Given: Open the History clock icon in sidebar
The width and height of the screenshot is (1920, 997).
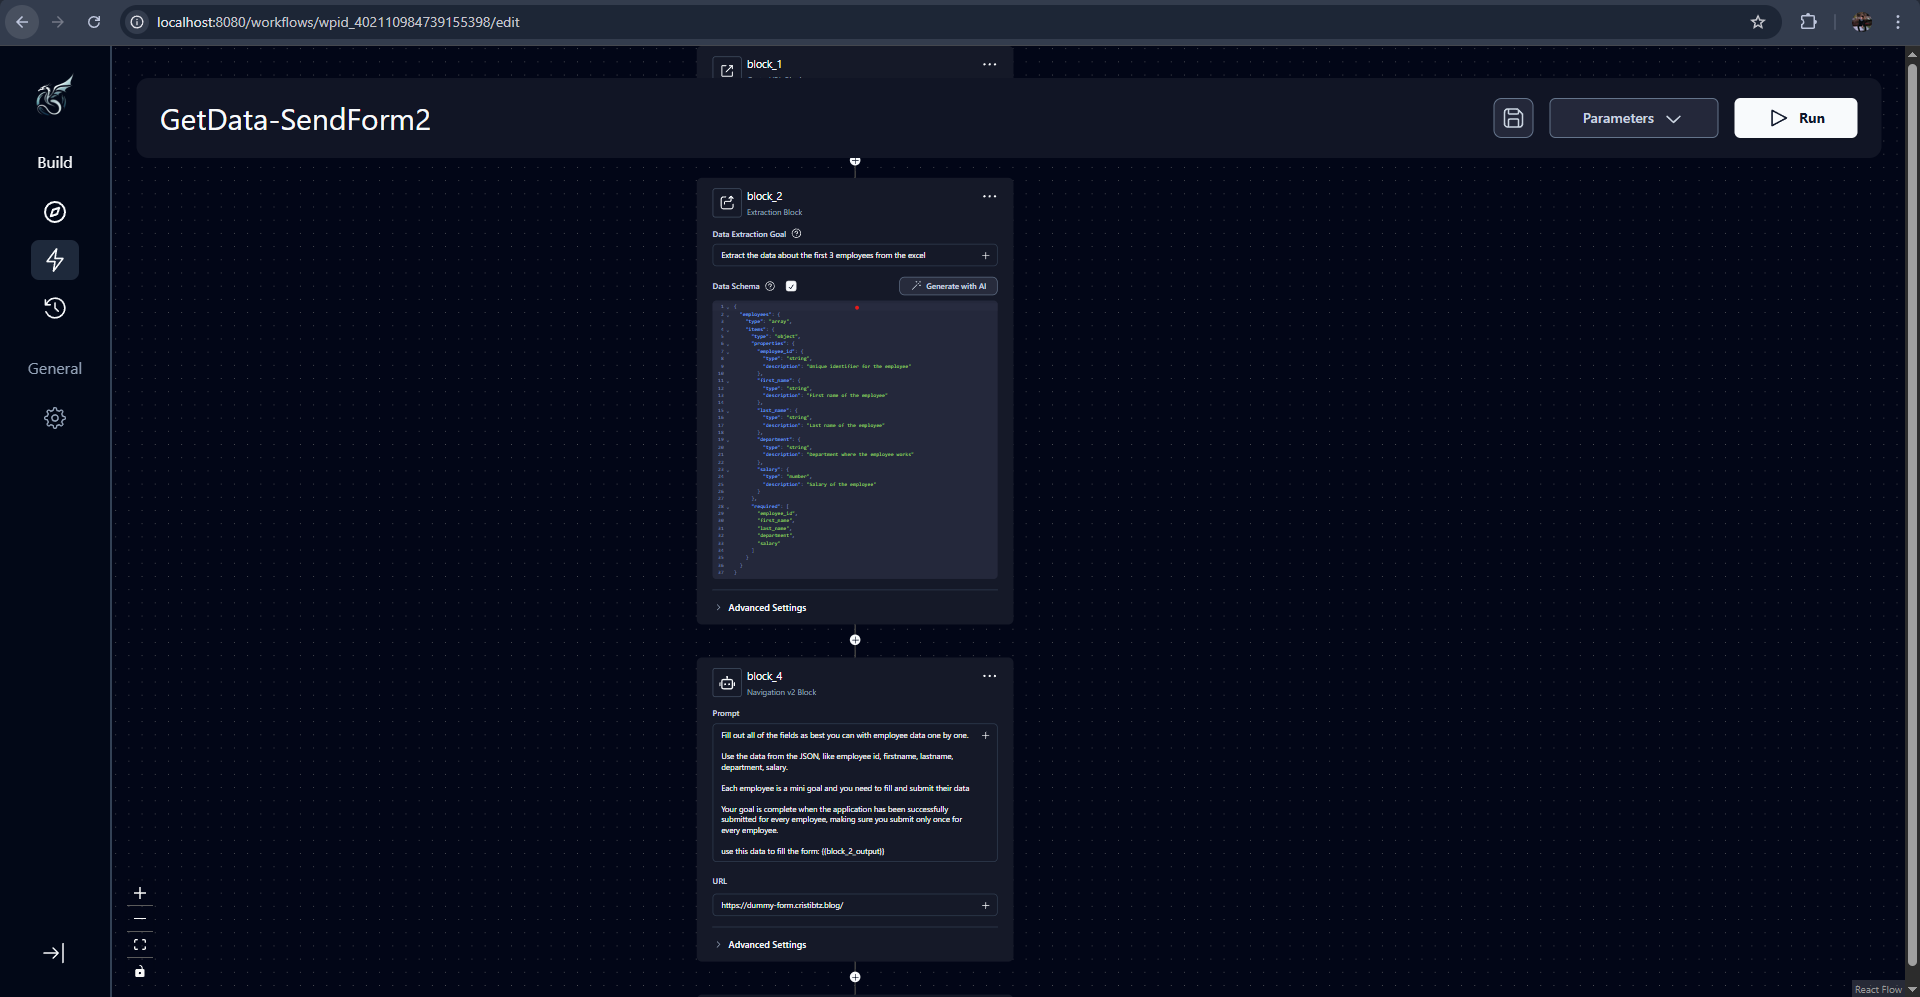Looking at the screenshot, I should (55, 308).
